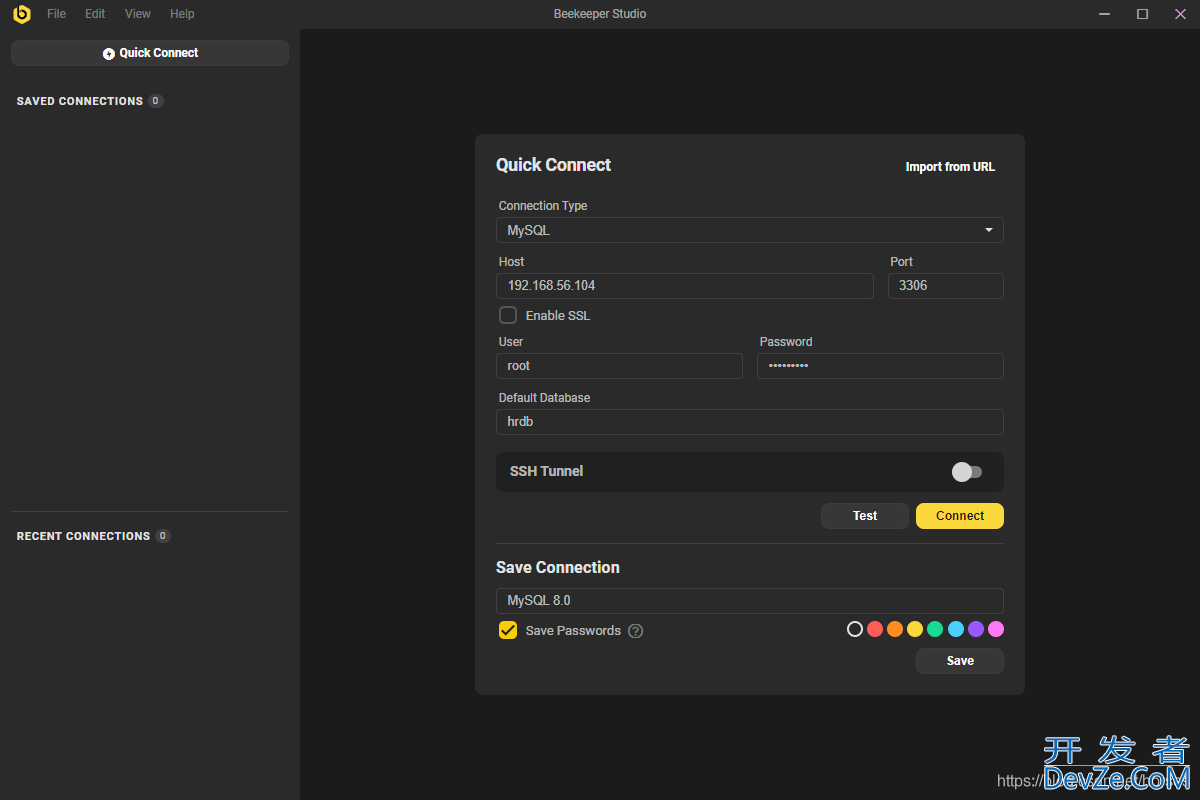
Task: Select the yellow color swatch
Action: [x=915, y=629]
